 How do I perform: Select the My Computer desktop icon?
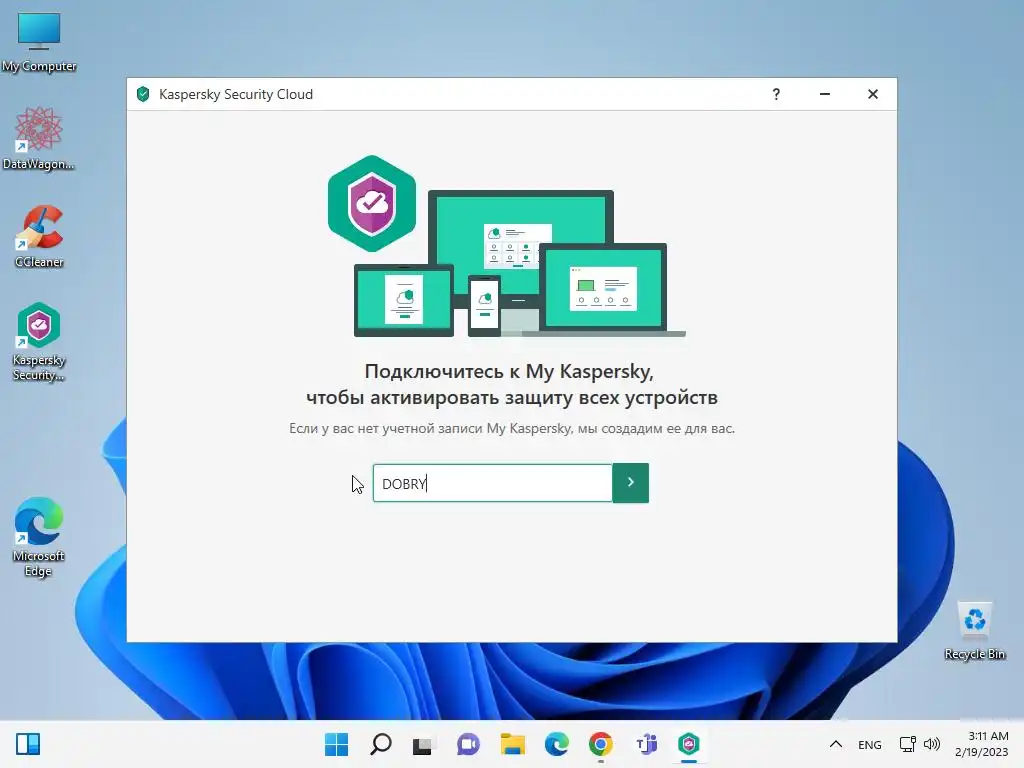(39, 42)
